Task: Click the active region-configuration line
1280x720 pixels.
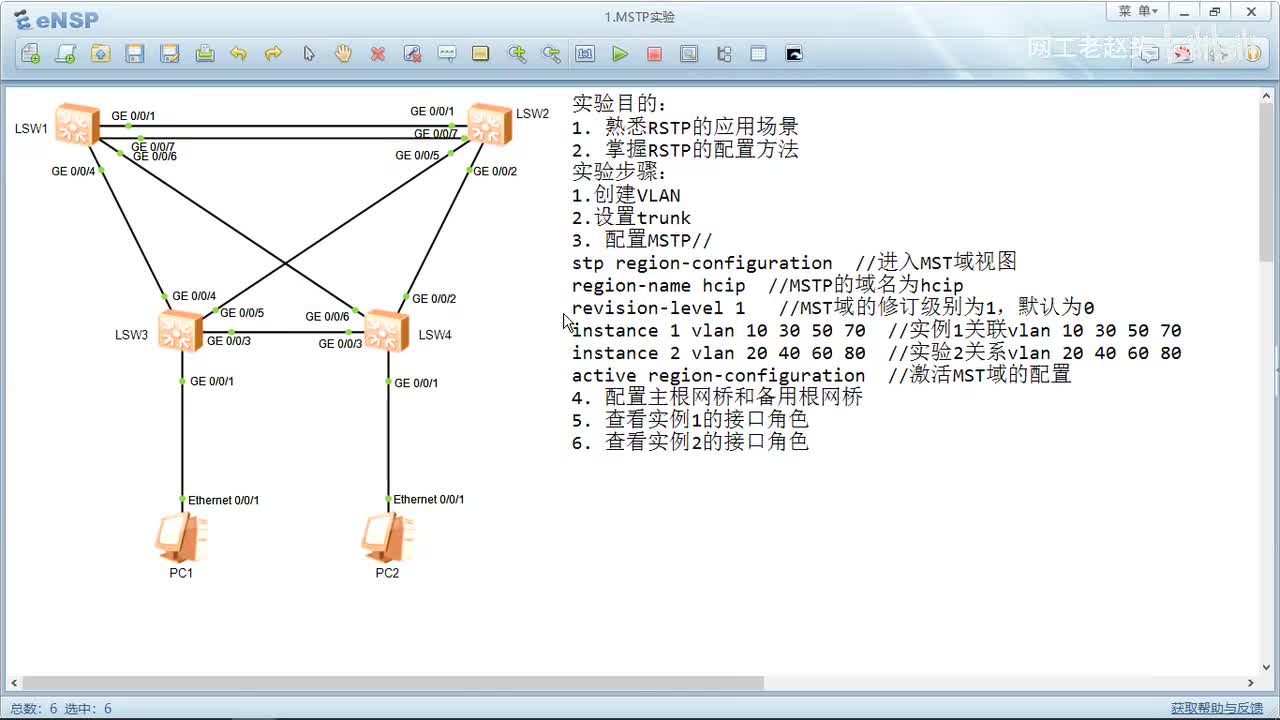Action: click(x=821, y=375)
